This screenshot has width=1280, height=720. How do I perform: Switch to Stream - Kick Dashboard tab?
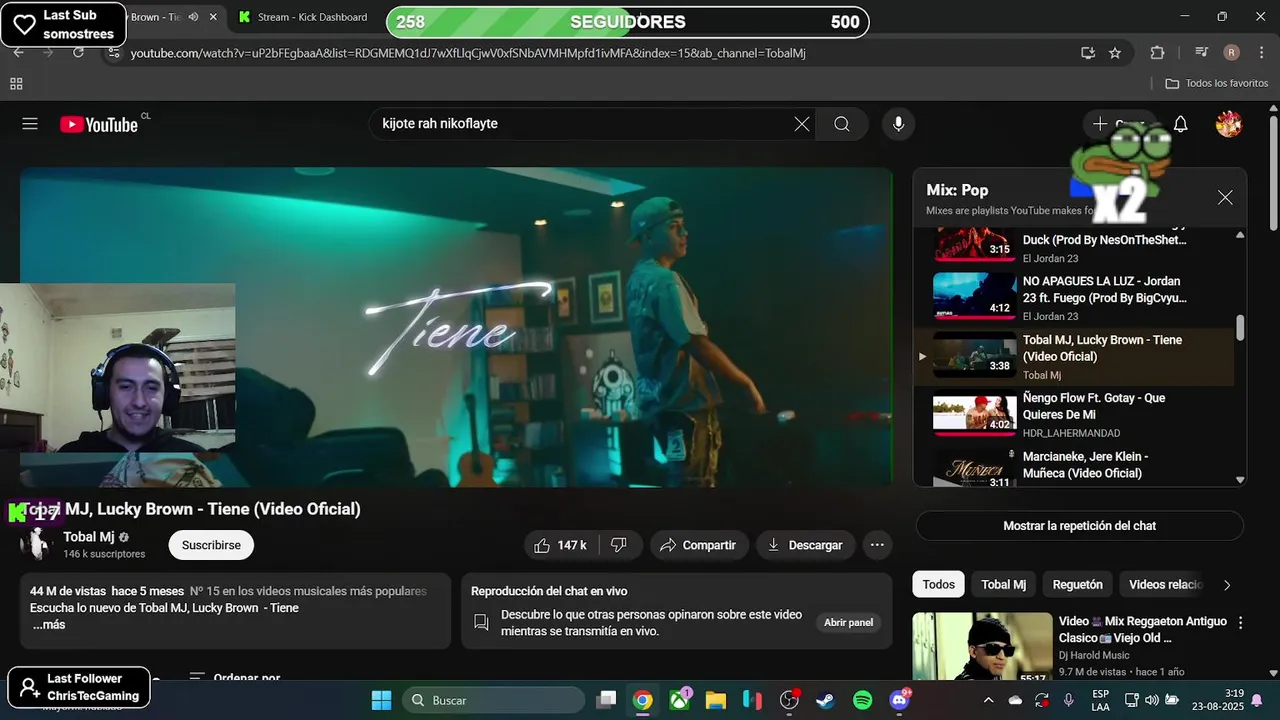(x=304, y=17)
